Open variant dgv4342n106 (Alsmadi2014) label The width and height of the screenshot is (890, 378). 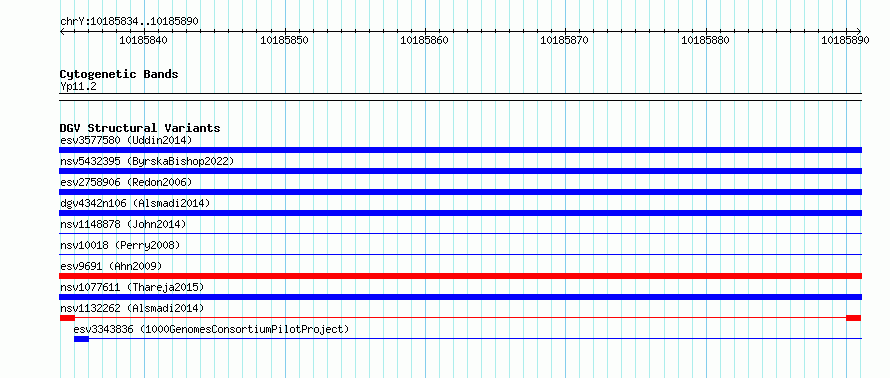click(135, 203)
